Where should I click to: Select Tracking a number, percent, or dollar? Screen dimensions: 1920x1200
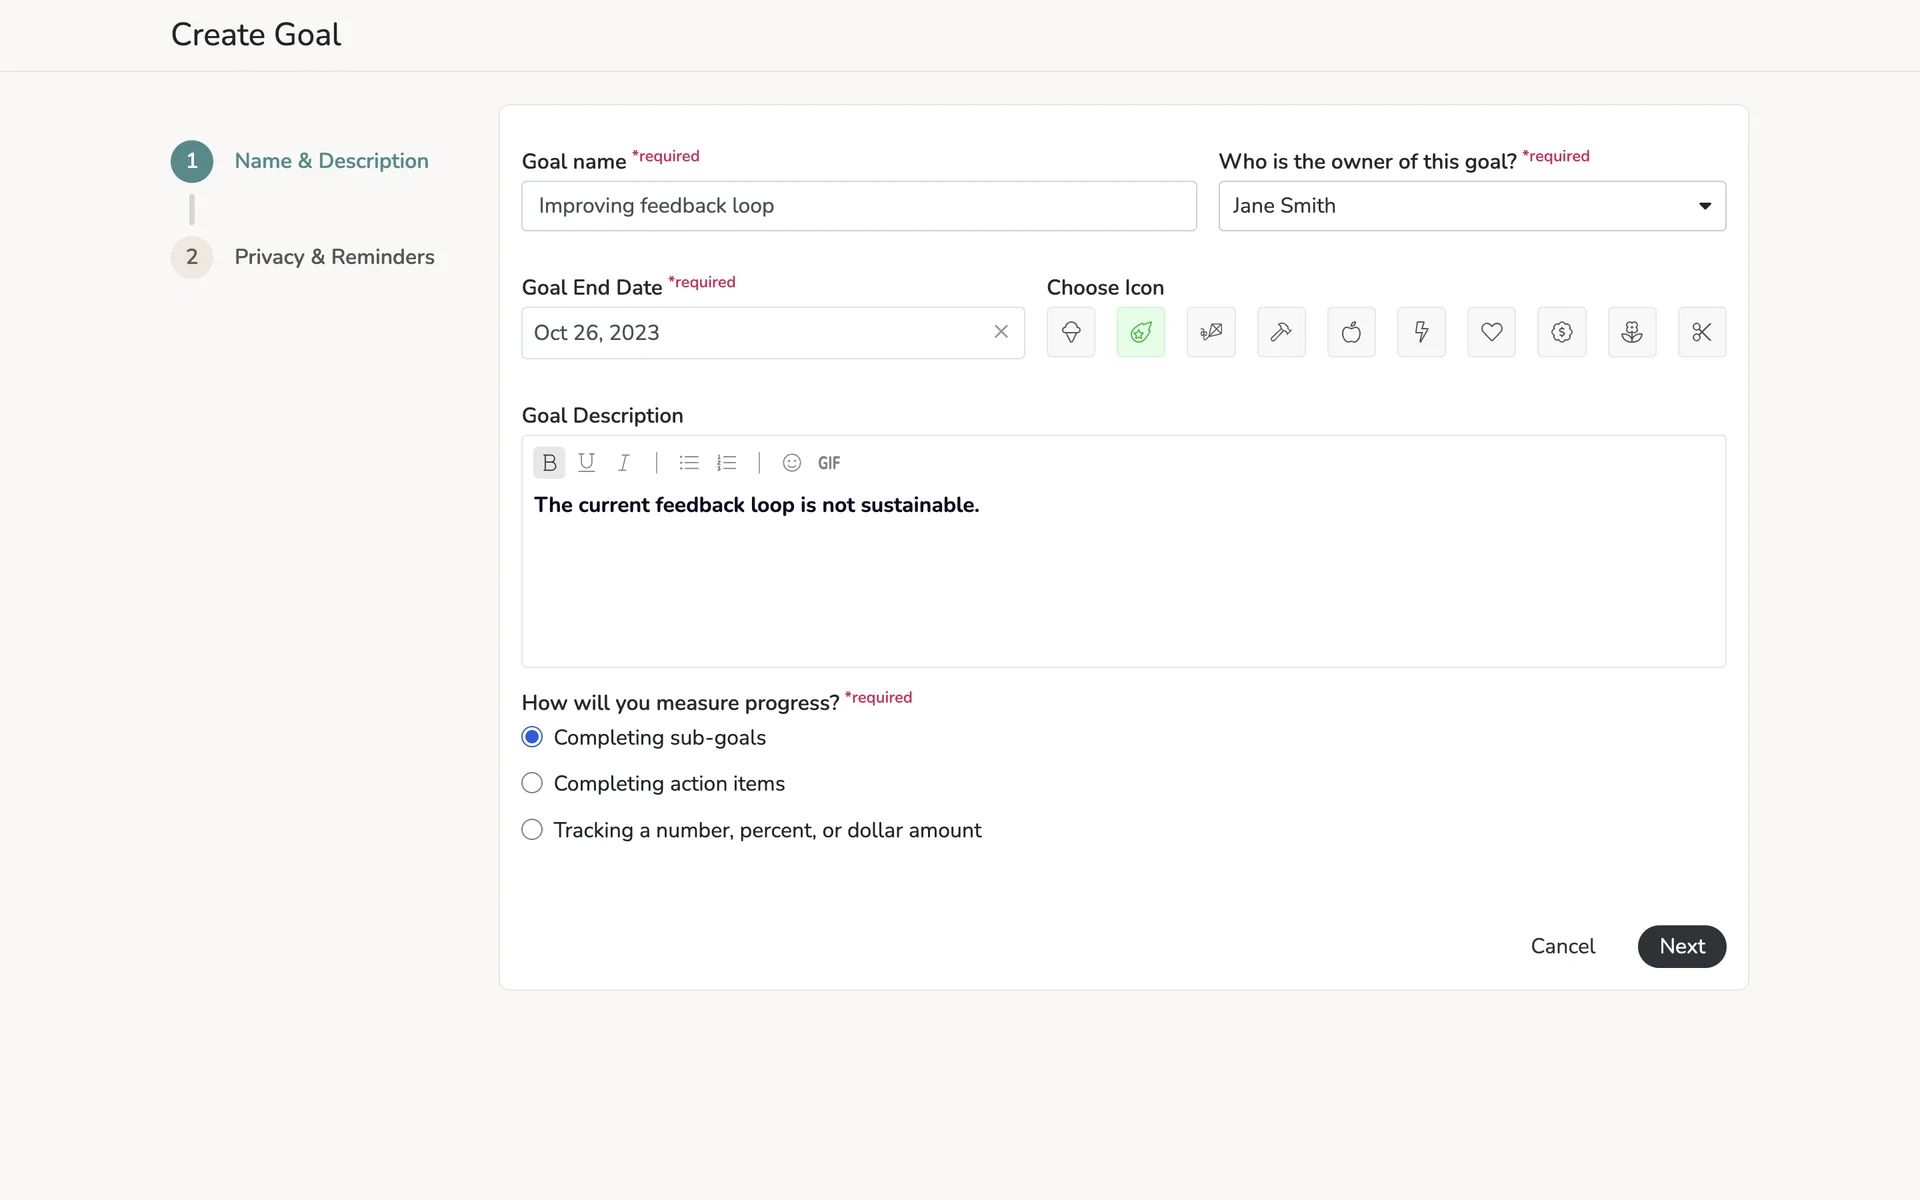532,830
